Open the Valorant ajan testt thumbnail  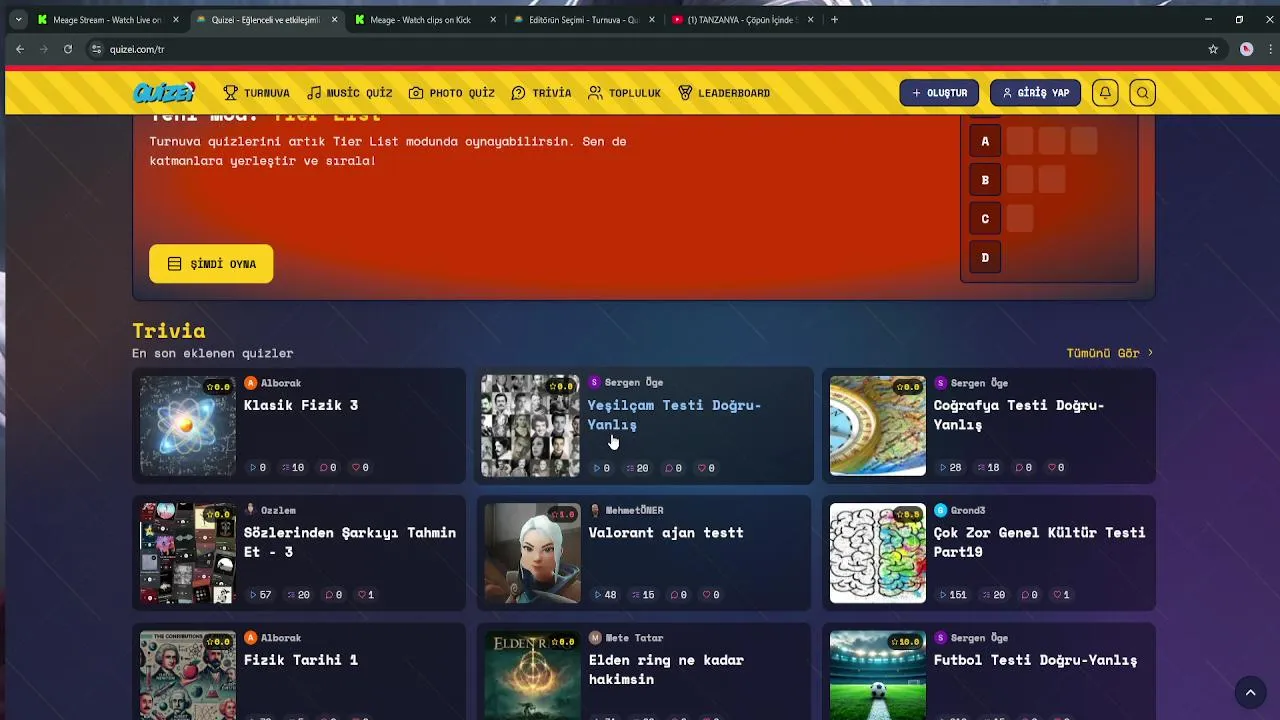532,553
